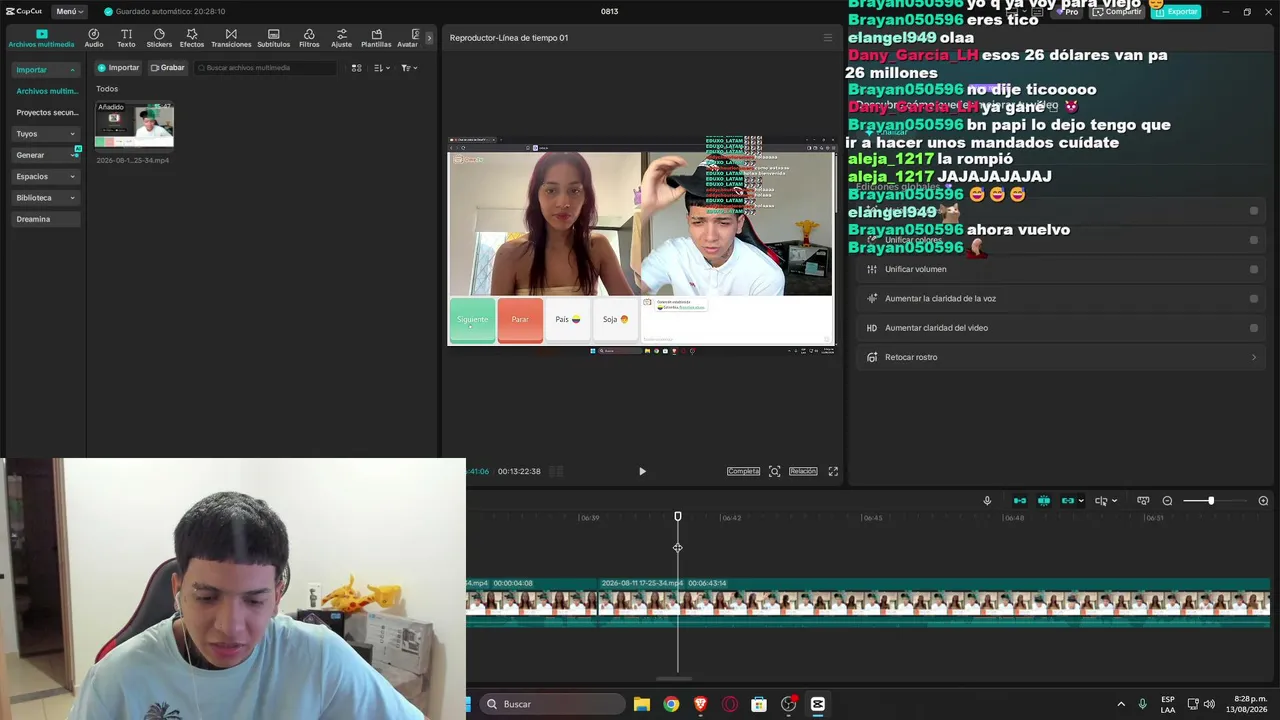The image size is (1280, 720).
Task: Select Archivos multimedia in sidebar
Action: point(46,91)
